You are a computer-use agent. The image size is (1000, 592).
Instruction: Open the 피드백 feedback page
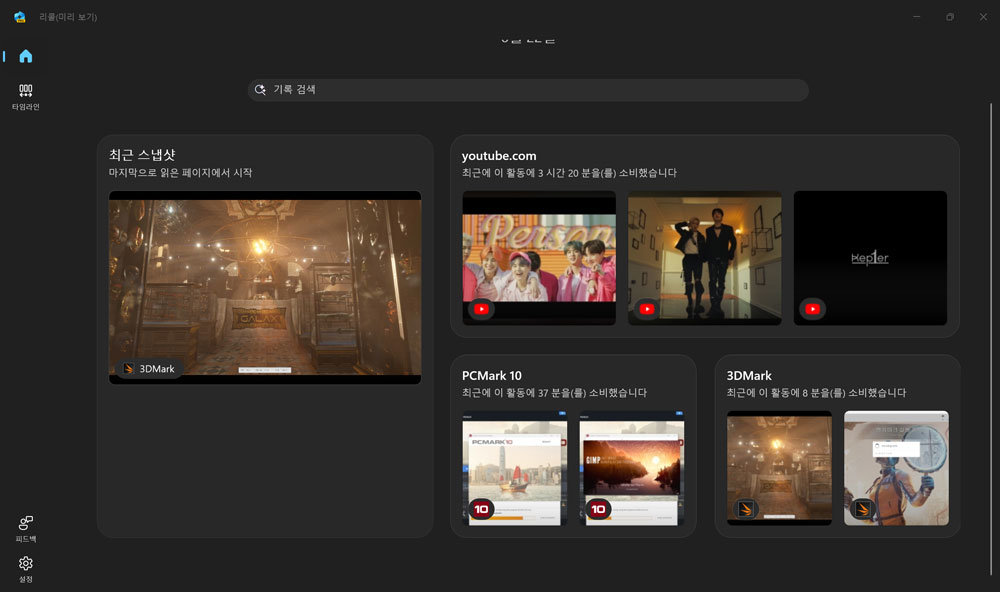click(26, 529)
